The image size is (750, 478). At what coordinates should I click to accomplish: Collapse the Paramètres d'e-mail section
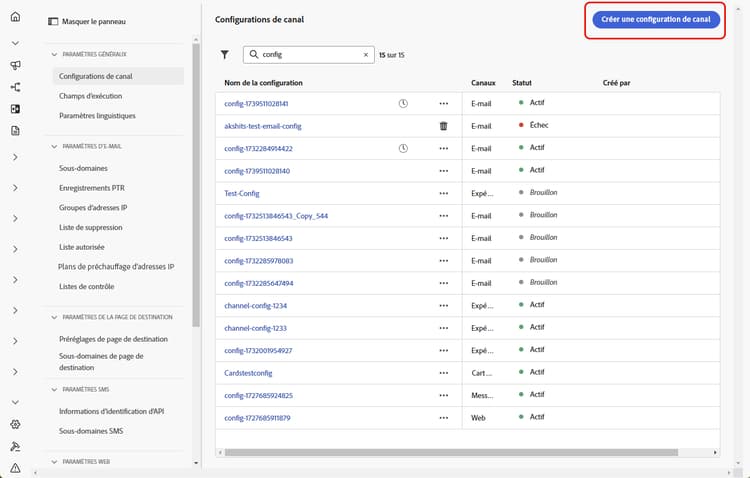pyautogui.click(x=53, y=146)
